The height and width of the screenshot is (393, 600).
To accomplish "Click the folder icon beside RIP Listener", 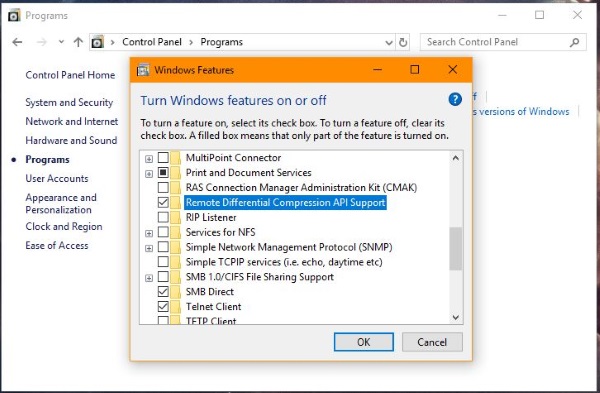I will (x=176, y=217).
